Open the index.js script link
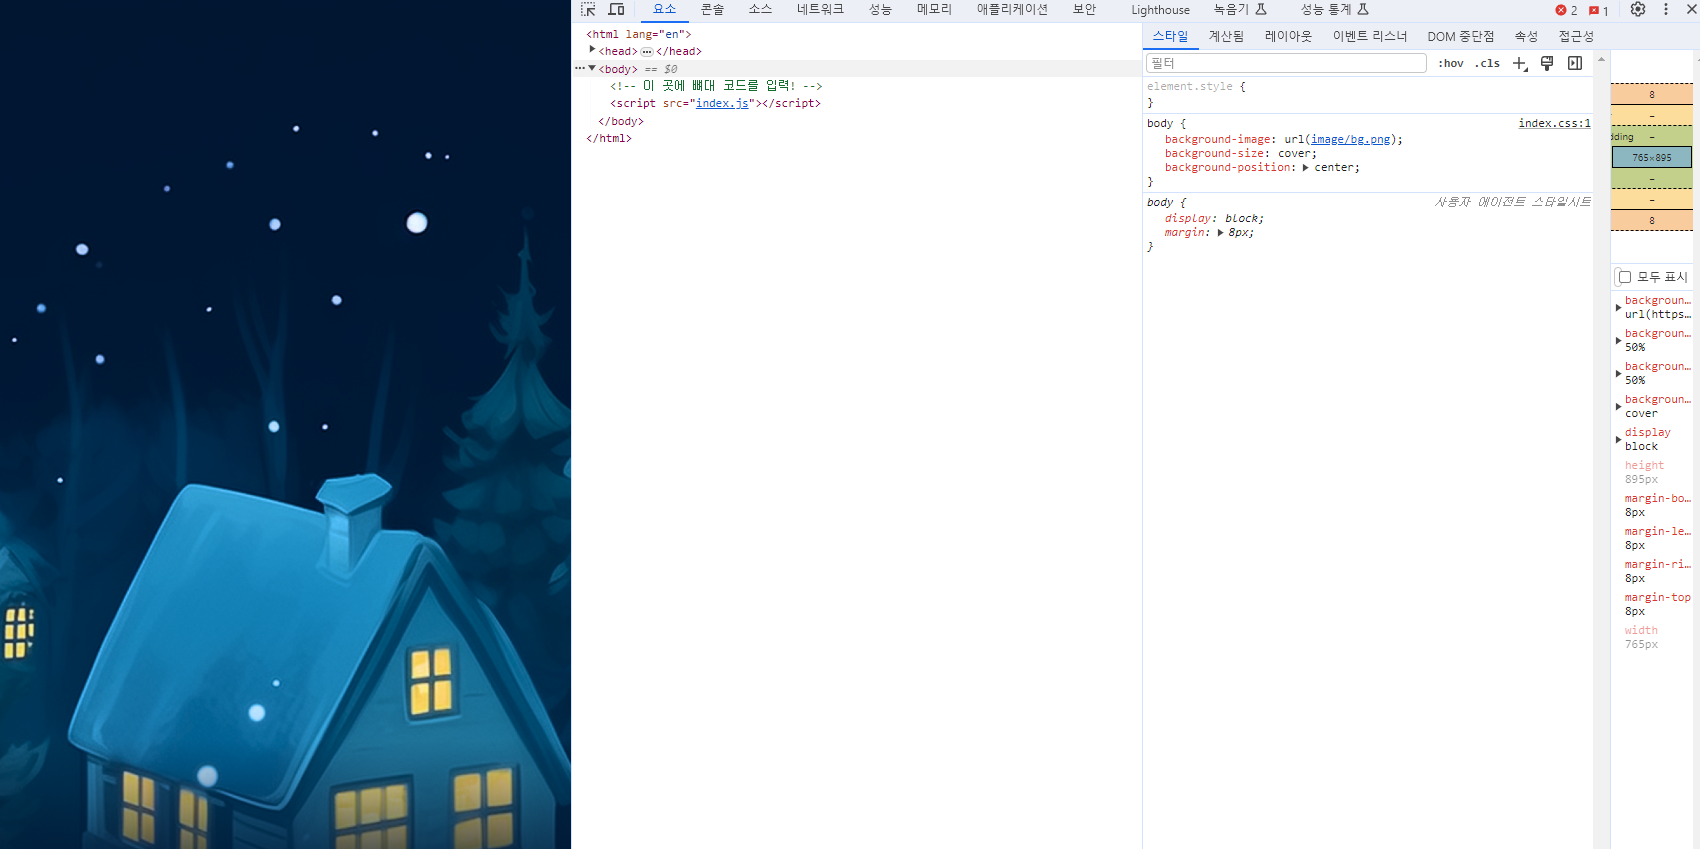This screenshot has height=849, width=1700. (722, 104)
